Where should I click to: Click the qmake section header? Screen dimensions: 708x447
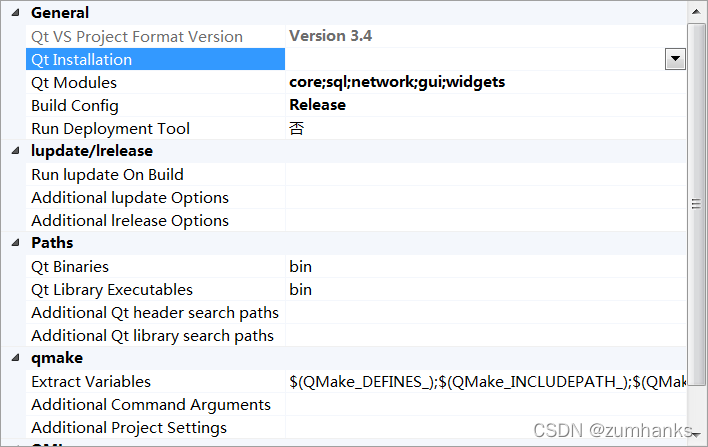57,358
